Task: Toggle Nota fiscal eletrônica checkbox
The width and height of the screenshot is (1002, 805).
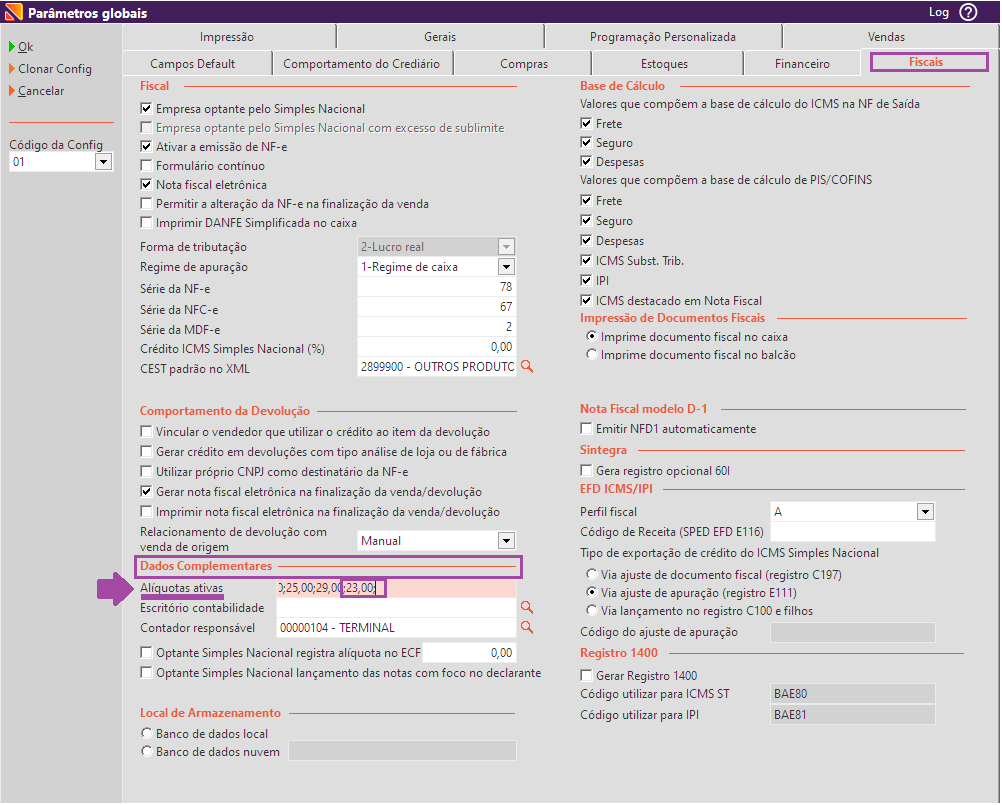Action: pos(146,185)
